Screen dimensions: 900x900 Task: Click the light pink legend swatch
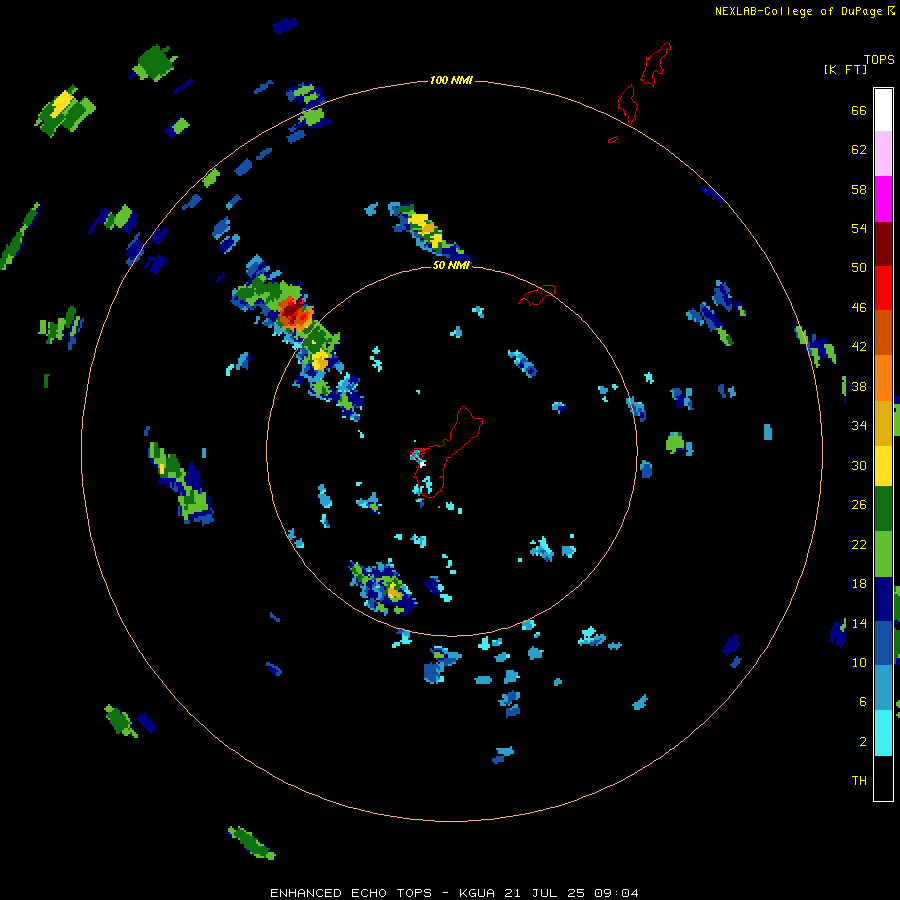coord(883,153)
